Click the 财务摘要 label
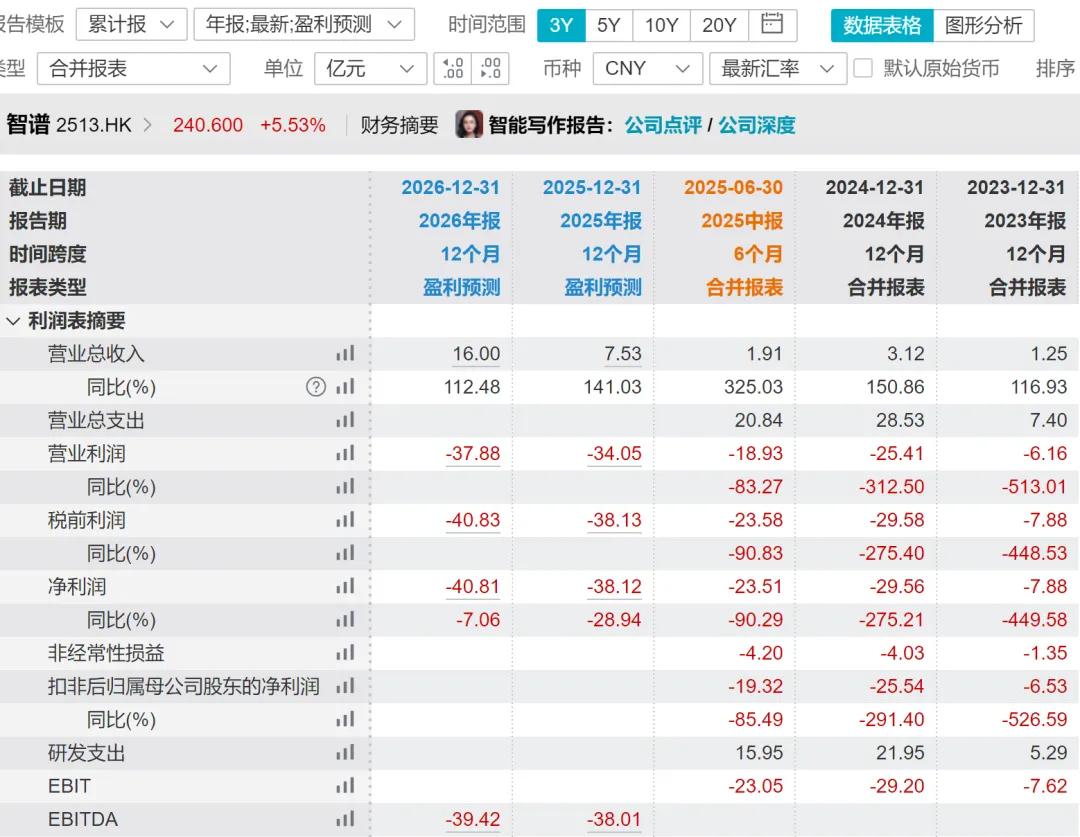The image size is (1080, 837). (399, 125)
